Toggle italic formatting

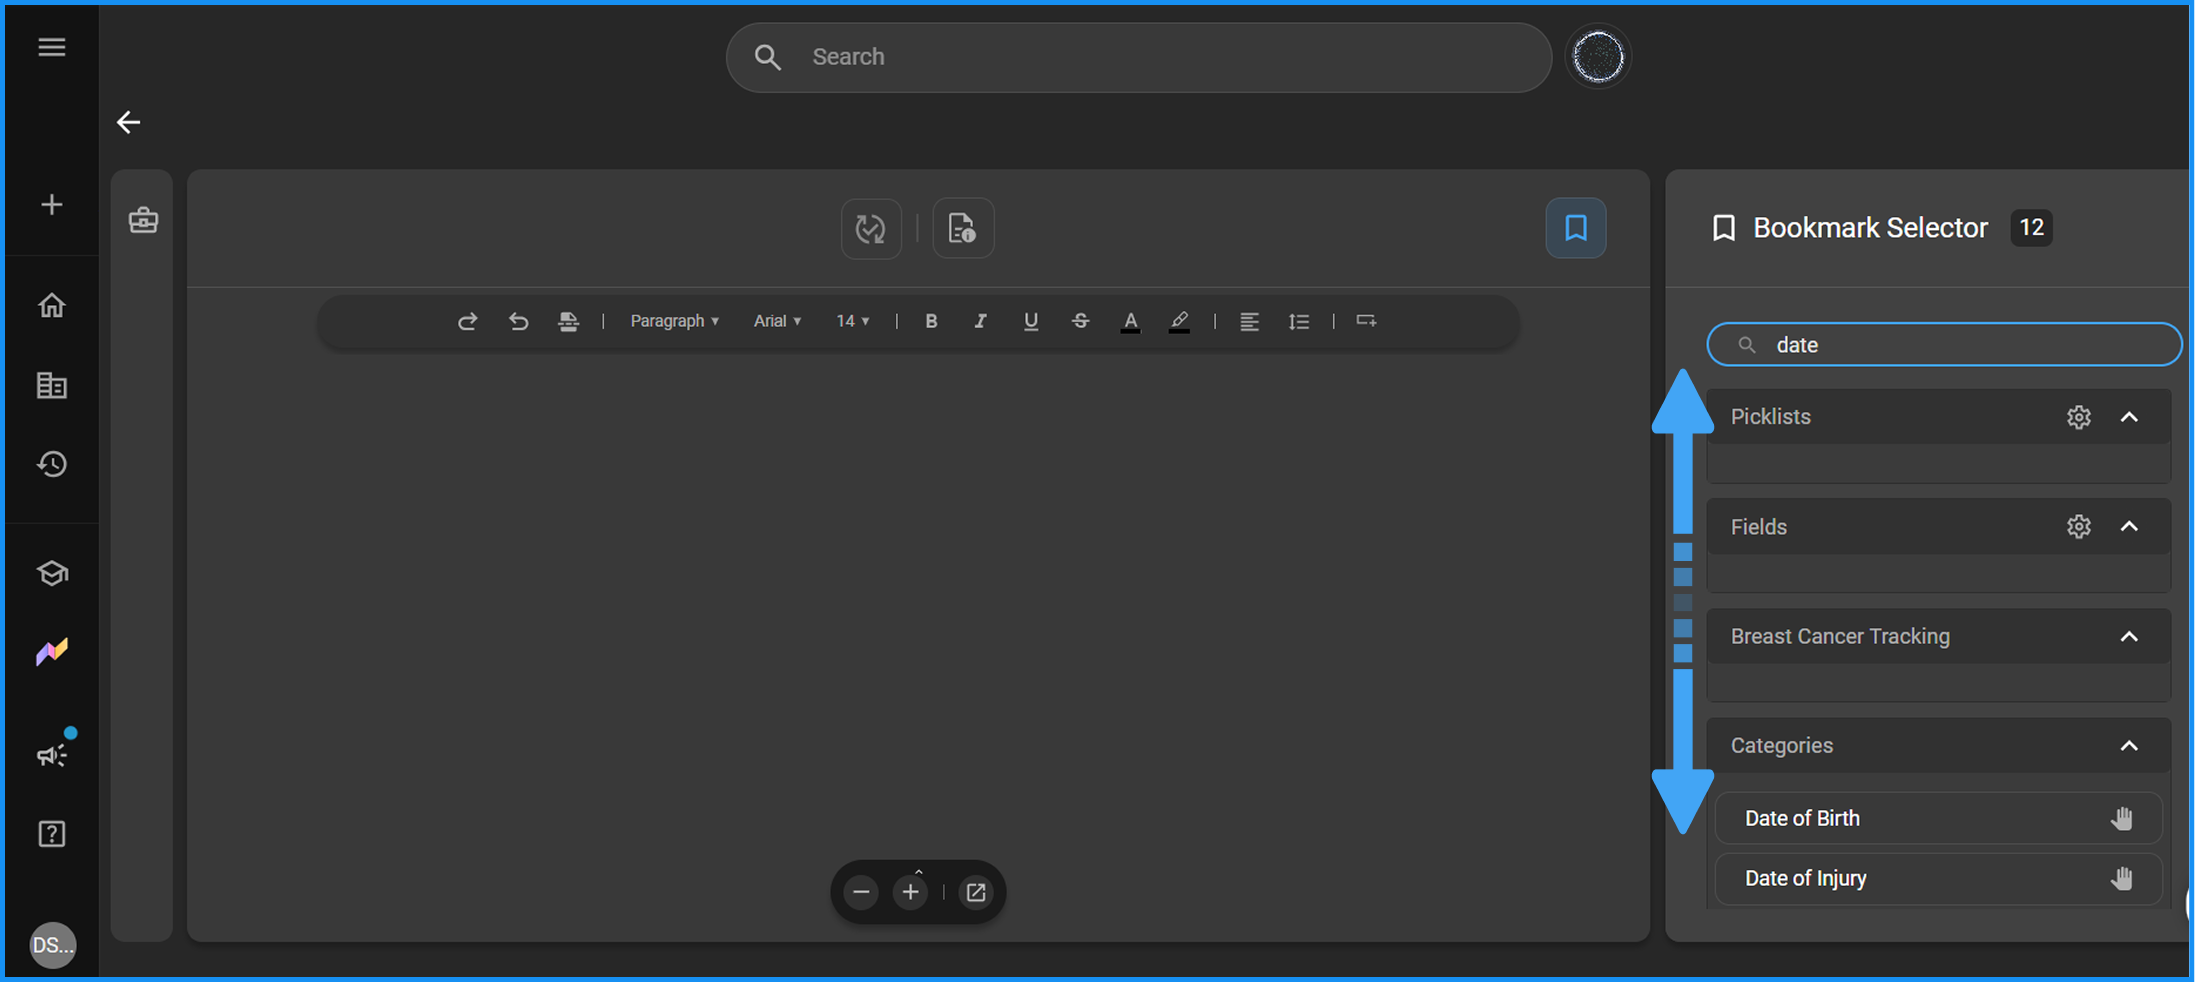[x=980, y=321]
